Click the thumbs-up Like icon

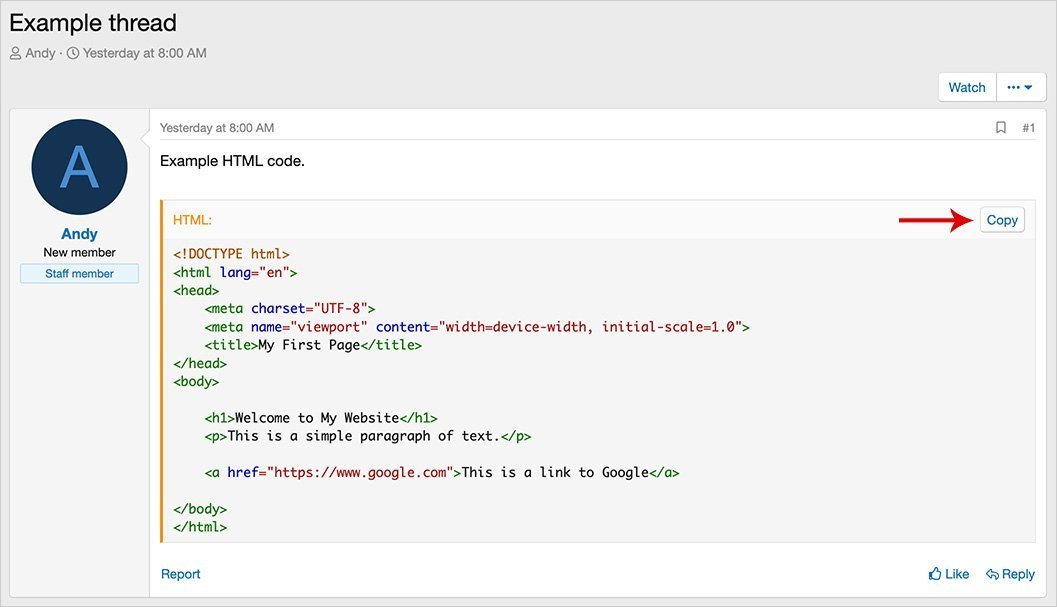[935, 574]
